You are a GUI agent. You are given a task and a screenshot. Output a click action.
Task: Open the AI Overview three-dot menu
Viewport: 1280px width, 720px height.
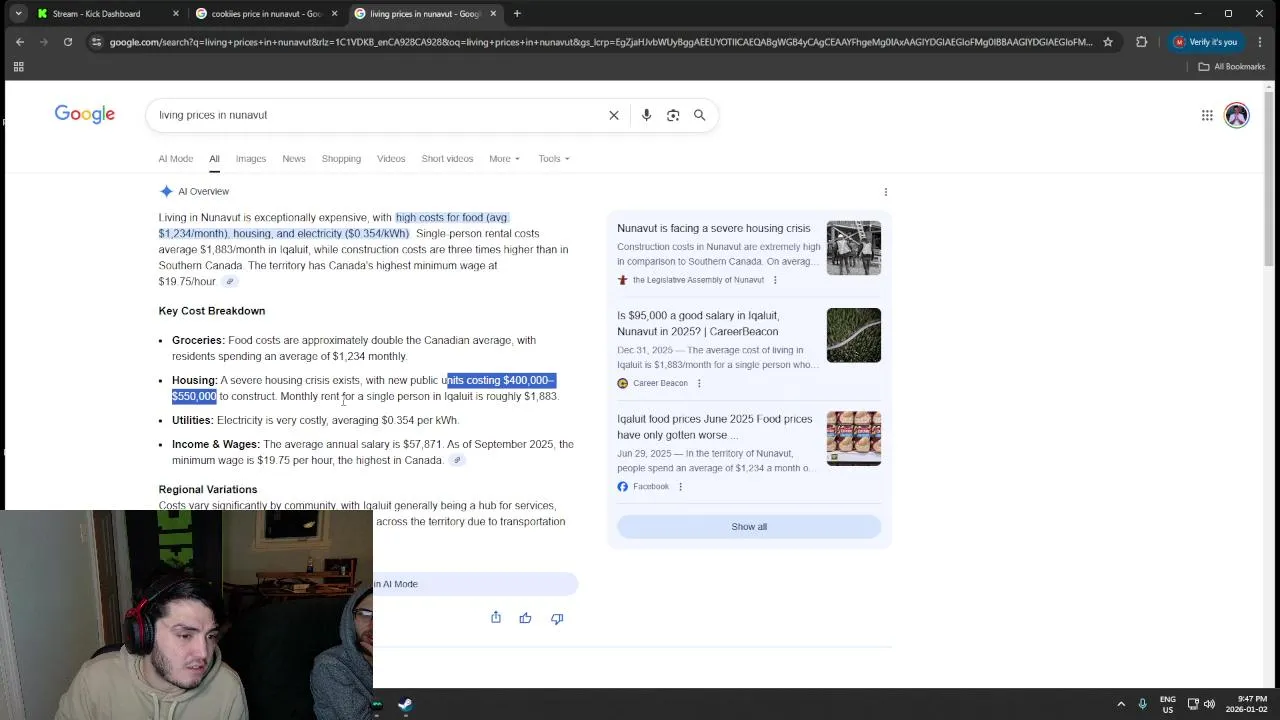(x=885, y=191)
